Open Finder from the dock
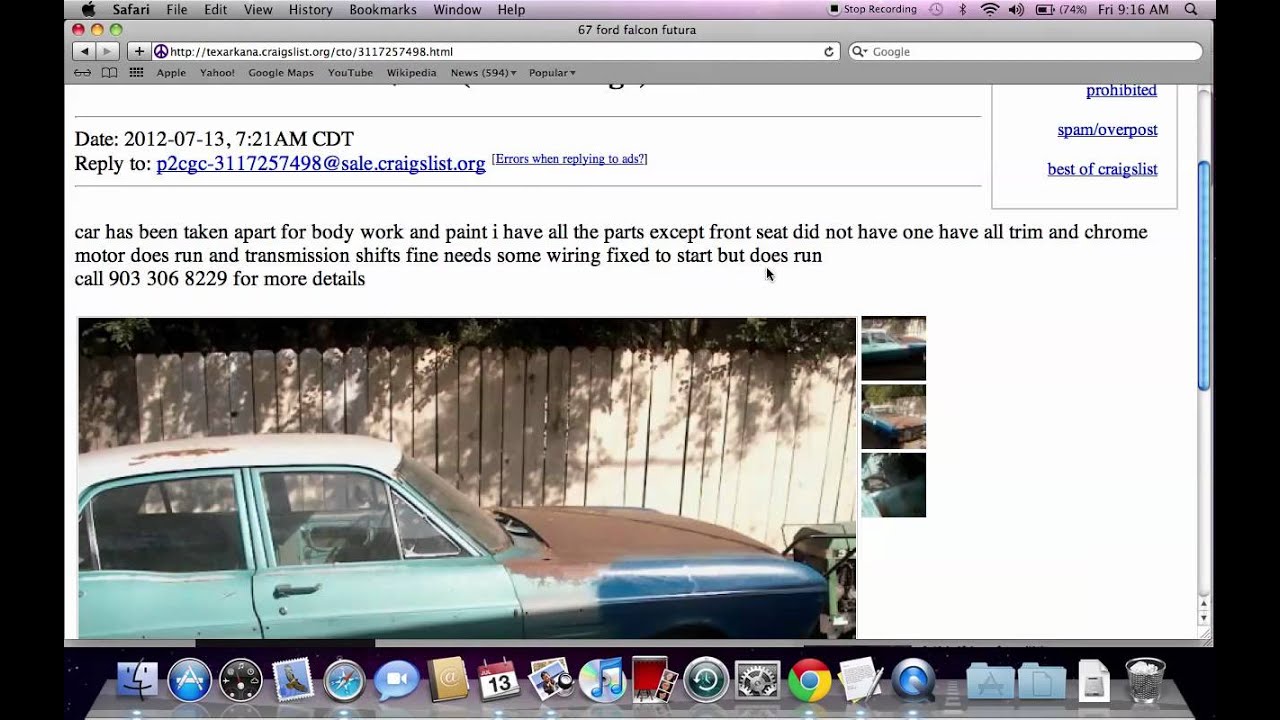This screenshot has width=1280, height=720. click(x=138, y=681)
